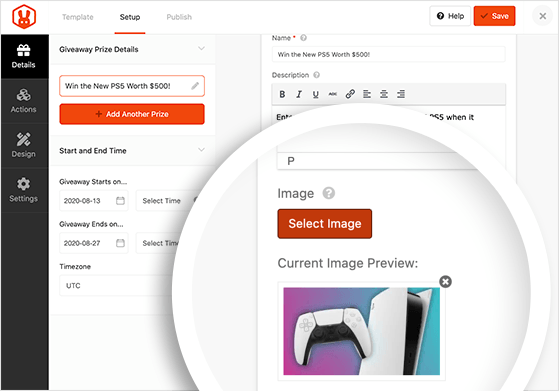
Task: Click the PS5 image preview thumbnail
Action: pos(361,331)
